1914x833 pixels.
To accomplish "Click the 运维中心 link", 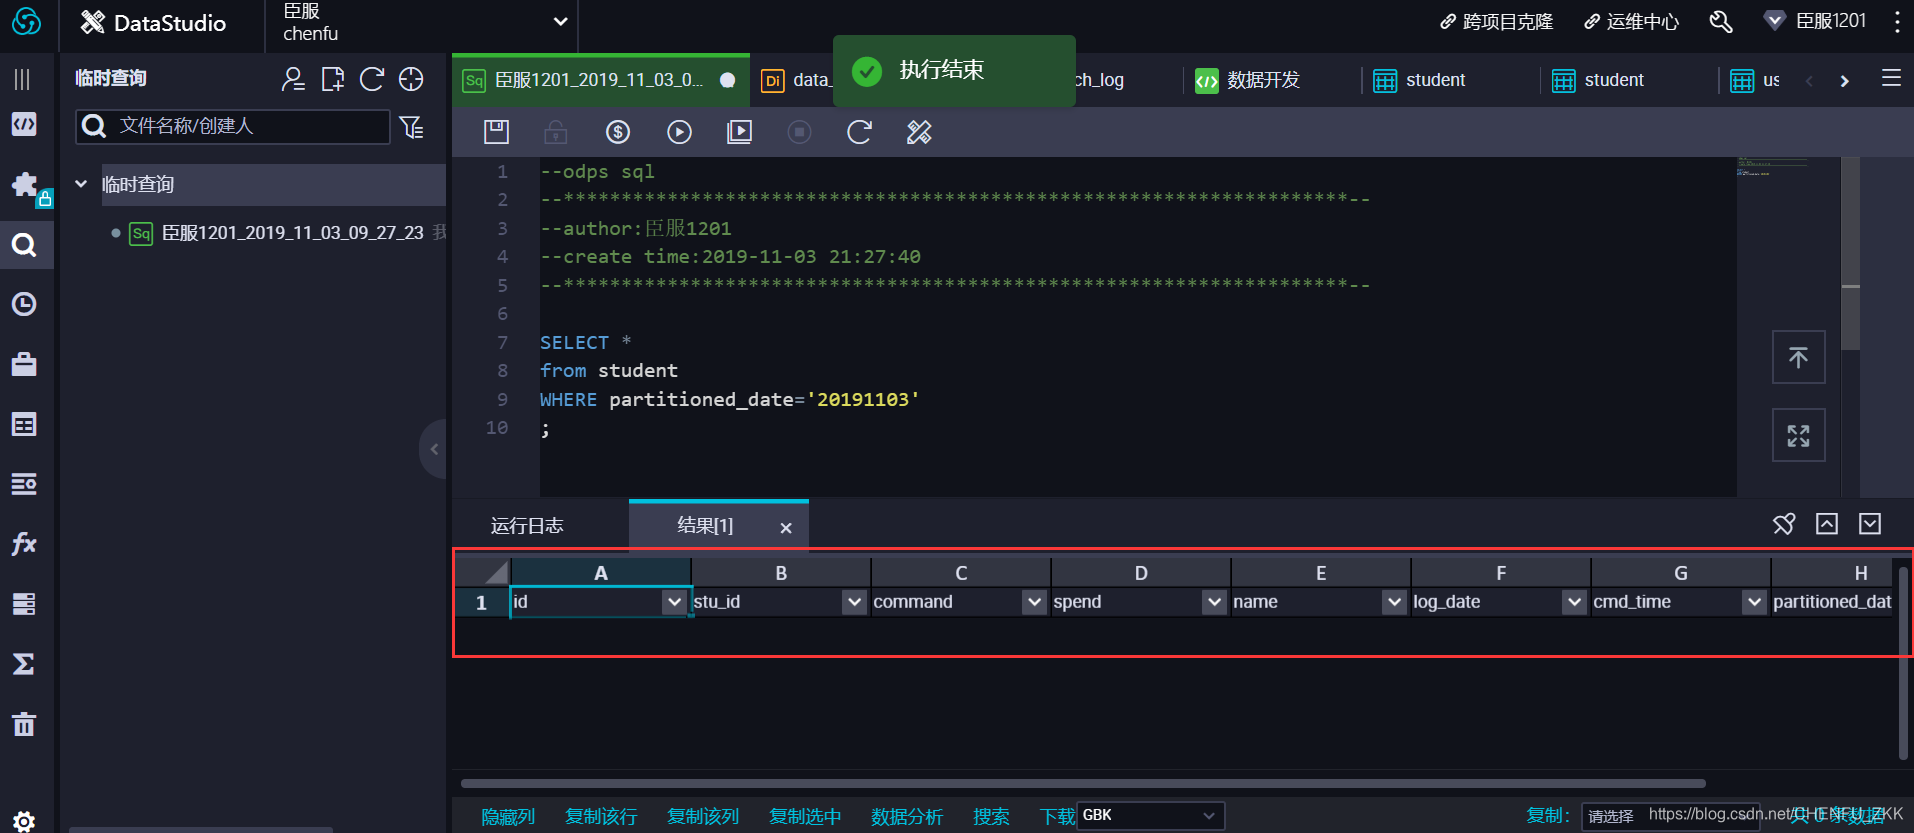I will (x=1631, y=22).
